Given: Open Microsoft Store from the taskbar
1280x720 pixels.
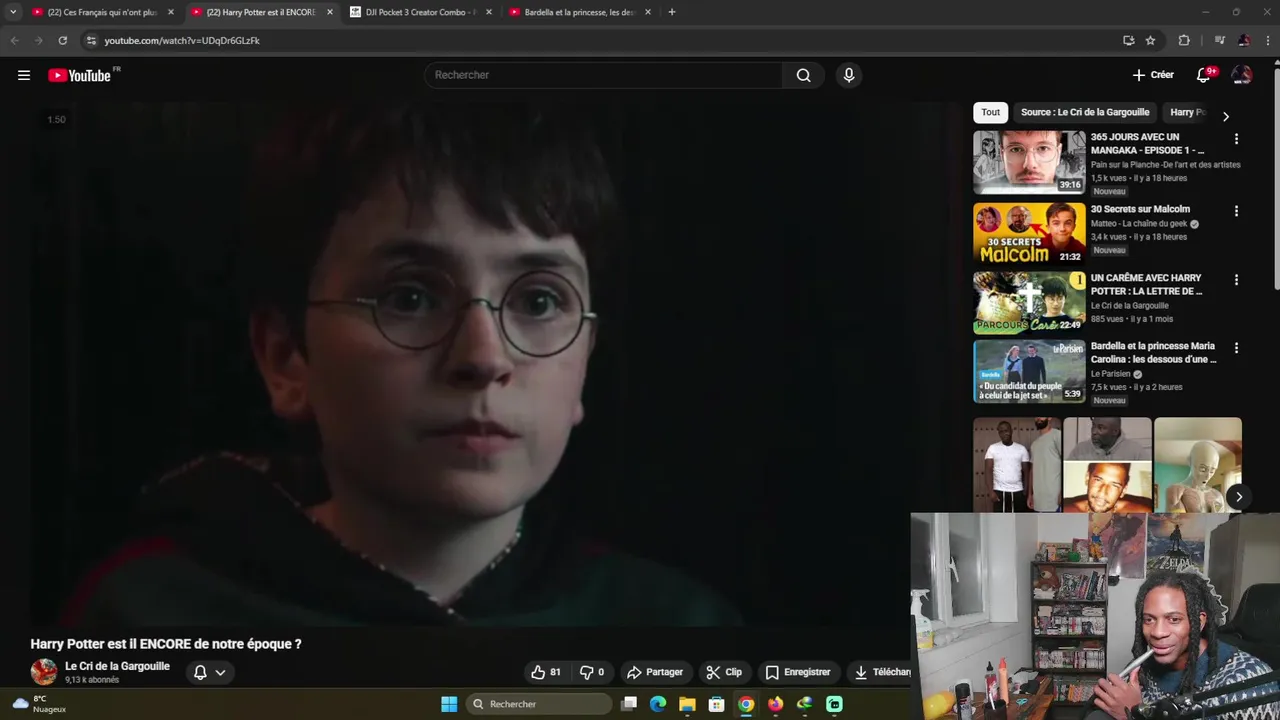Looking at the screenshot, I should 716,704.
